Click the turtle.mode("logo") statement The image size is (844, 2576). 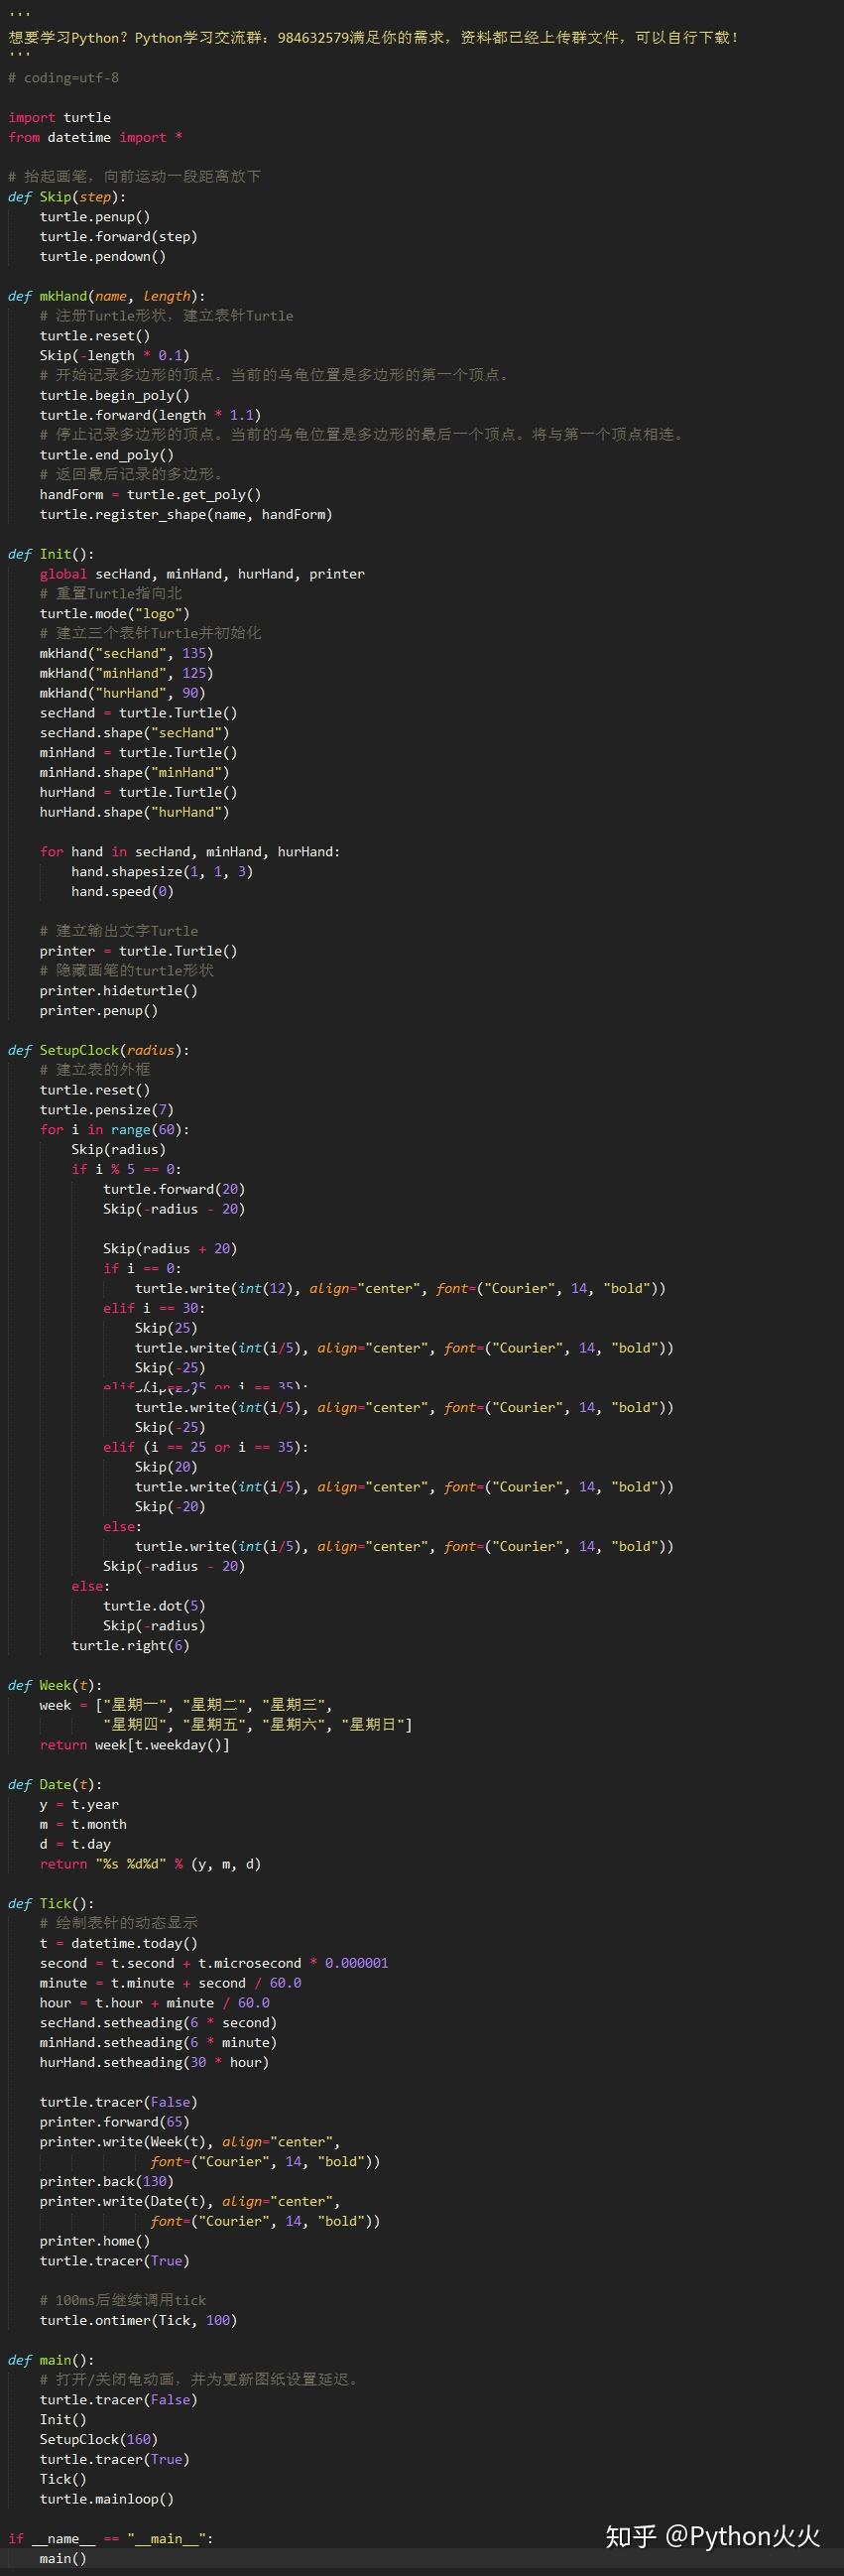[114, 613]
